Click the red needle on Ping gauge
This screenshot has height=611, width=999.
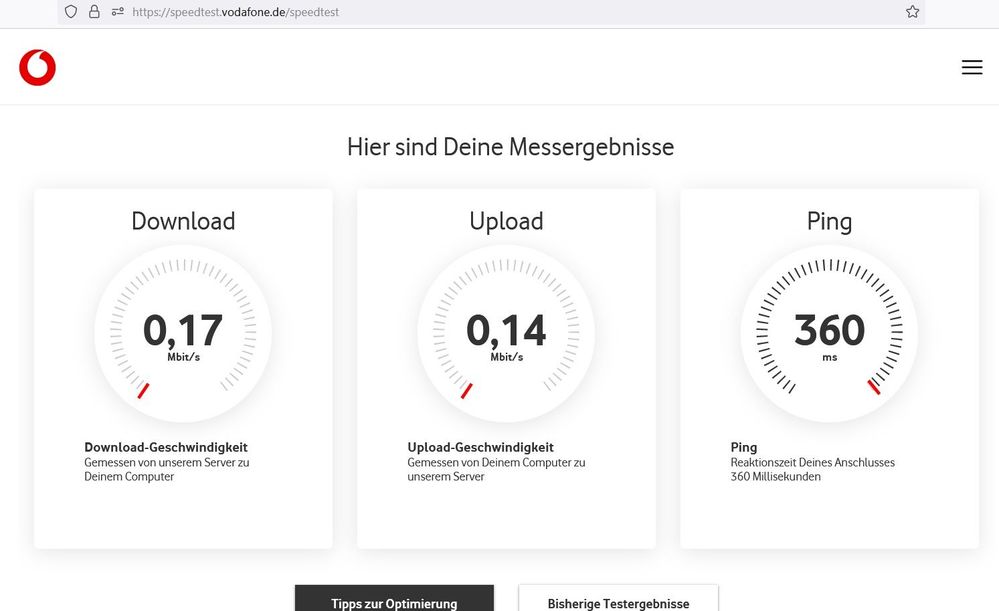pos(873,387)
